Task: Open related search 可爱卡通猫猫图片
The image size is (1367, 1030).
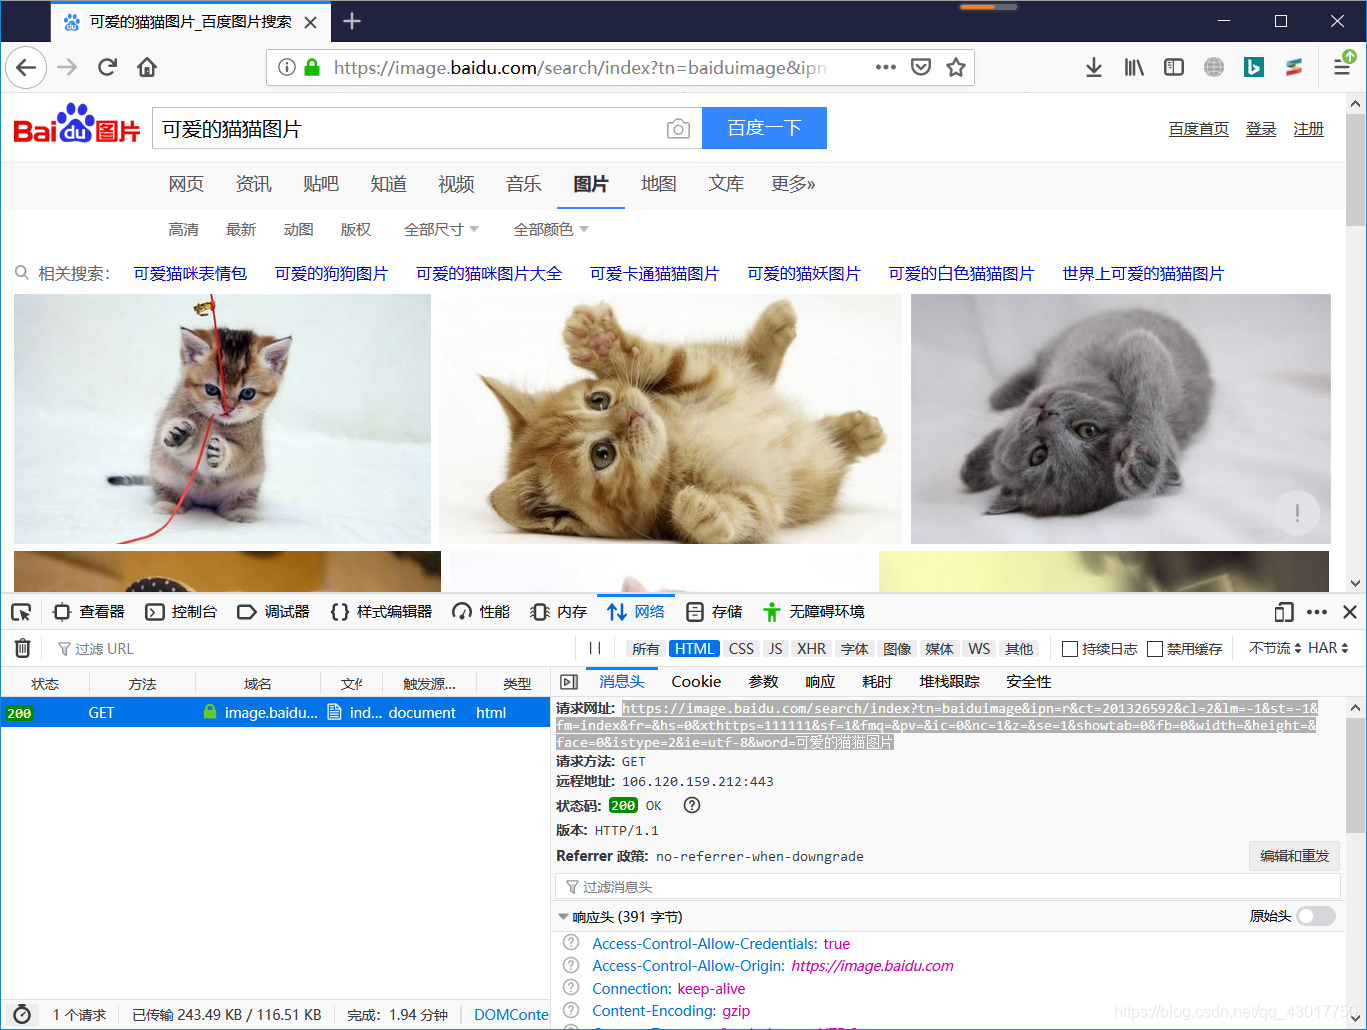Action: [x=654, y=273]
